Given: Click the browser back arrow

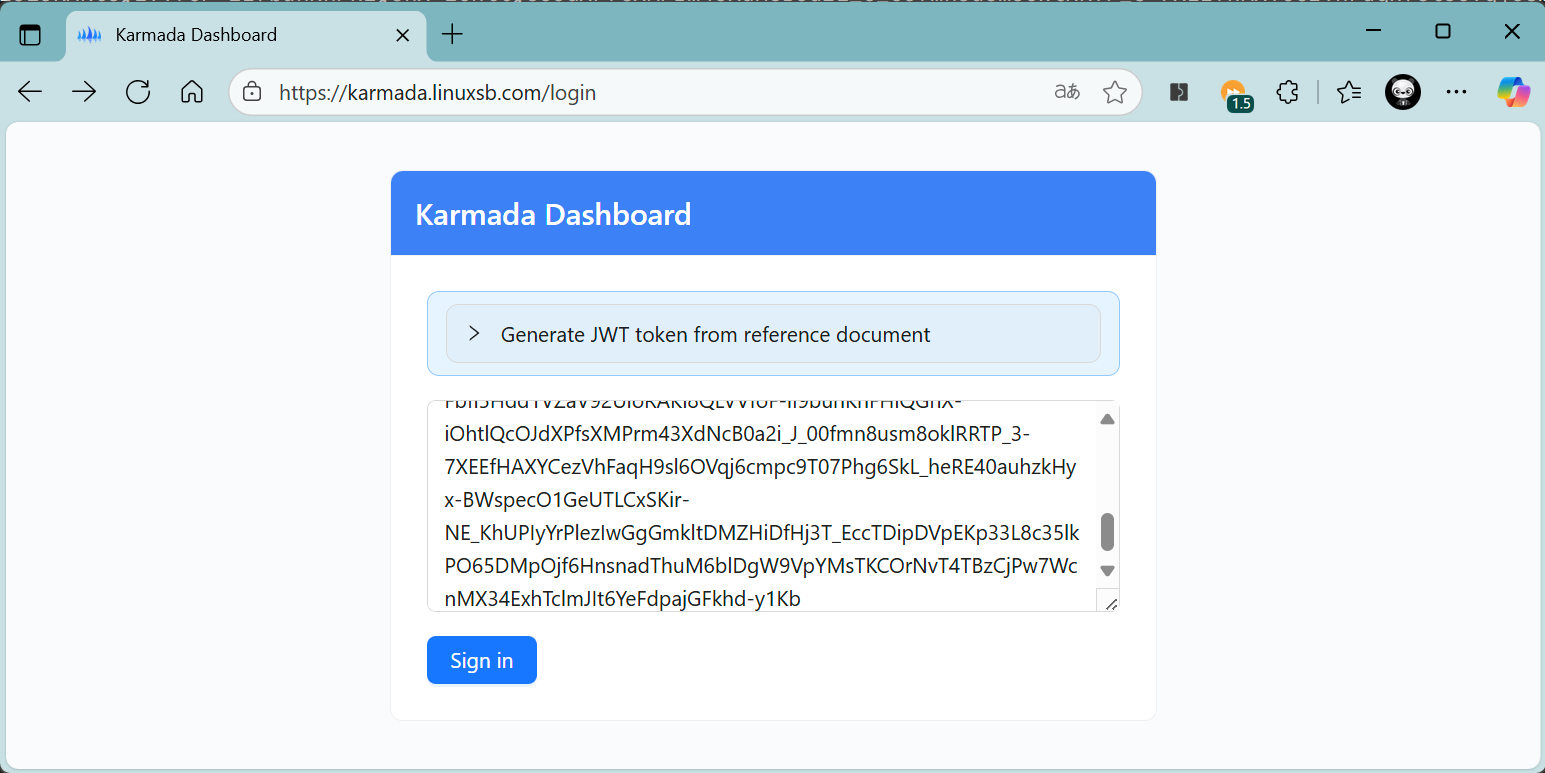Looking at the screenshot, I should tap(30, 93).
